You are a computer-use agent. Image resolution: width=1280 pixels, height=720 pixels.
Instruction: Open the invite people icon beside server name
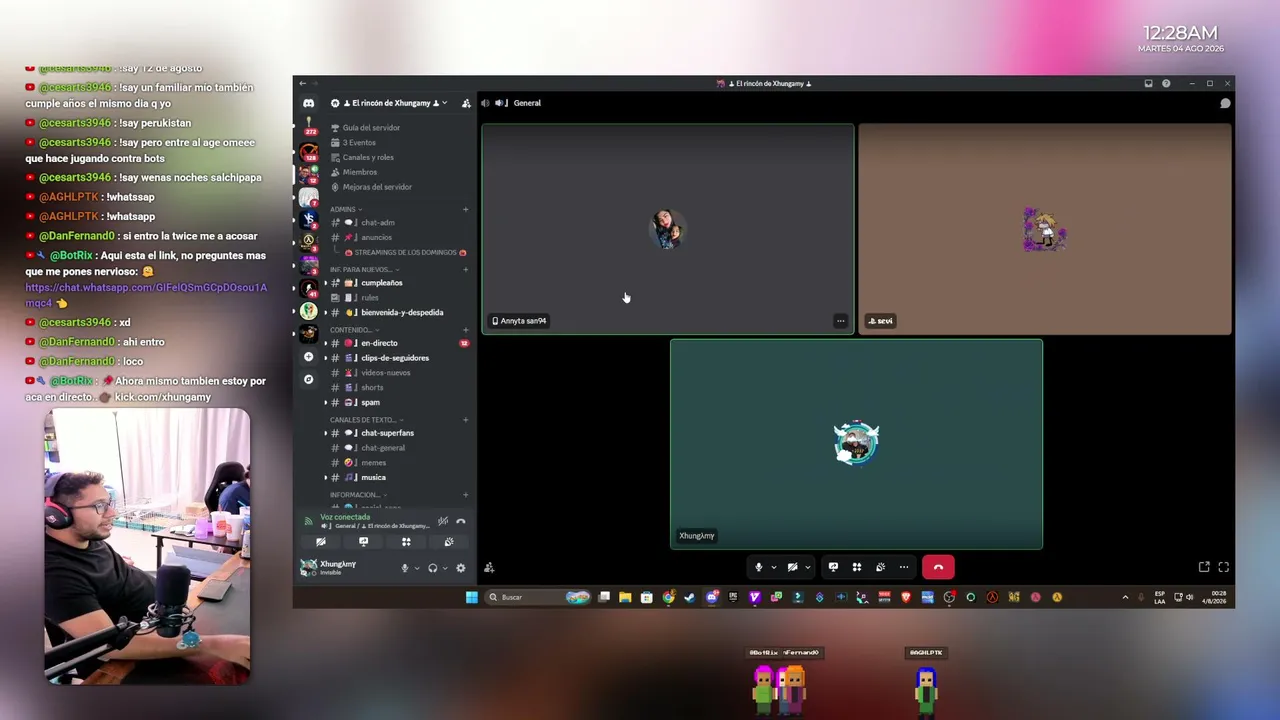click(466, 103)
